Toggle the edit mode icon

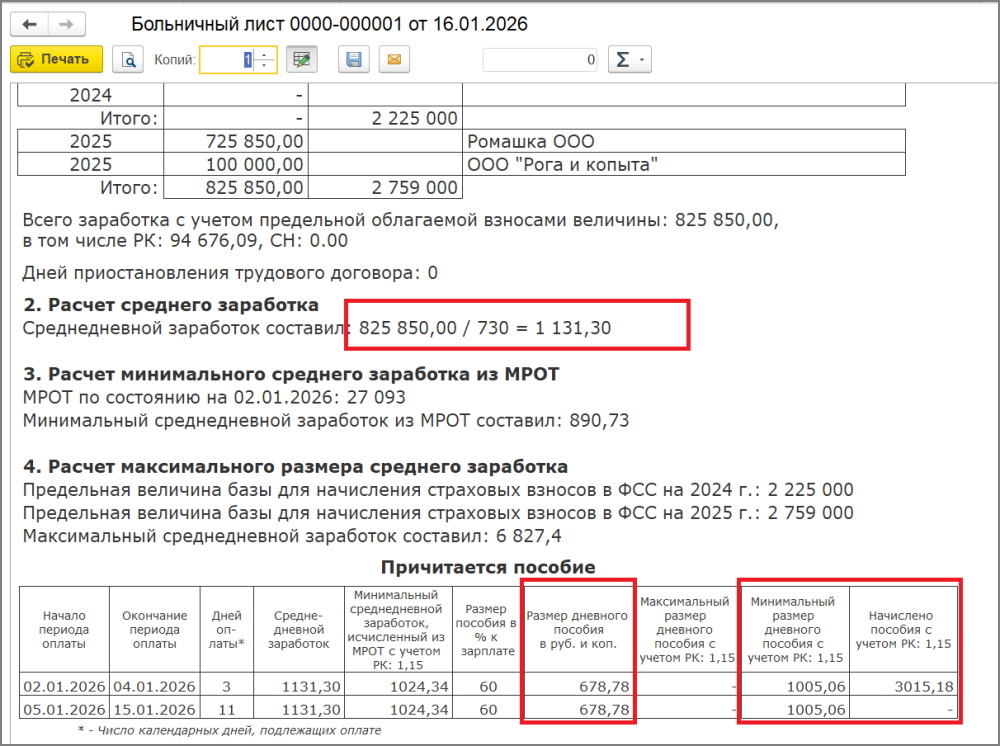click(x=301, y=60)
